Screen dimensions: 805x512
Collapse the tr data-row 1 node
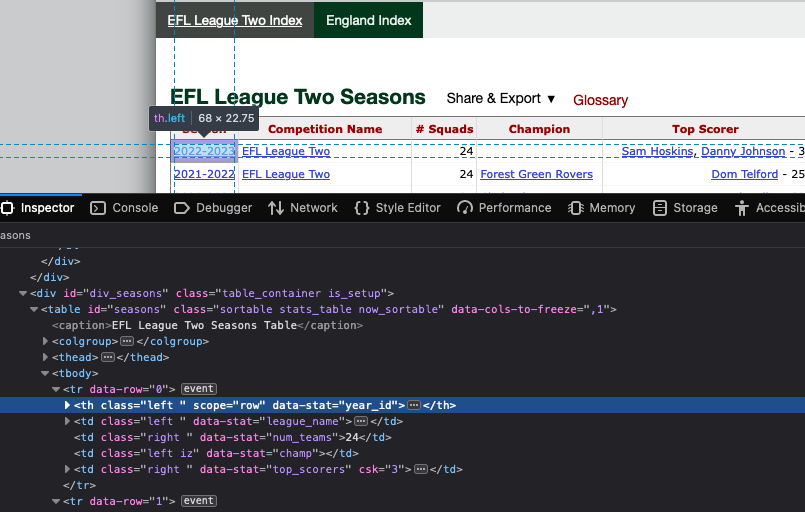(56, 501)
